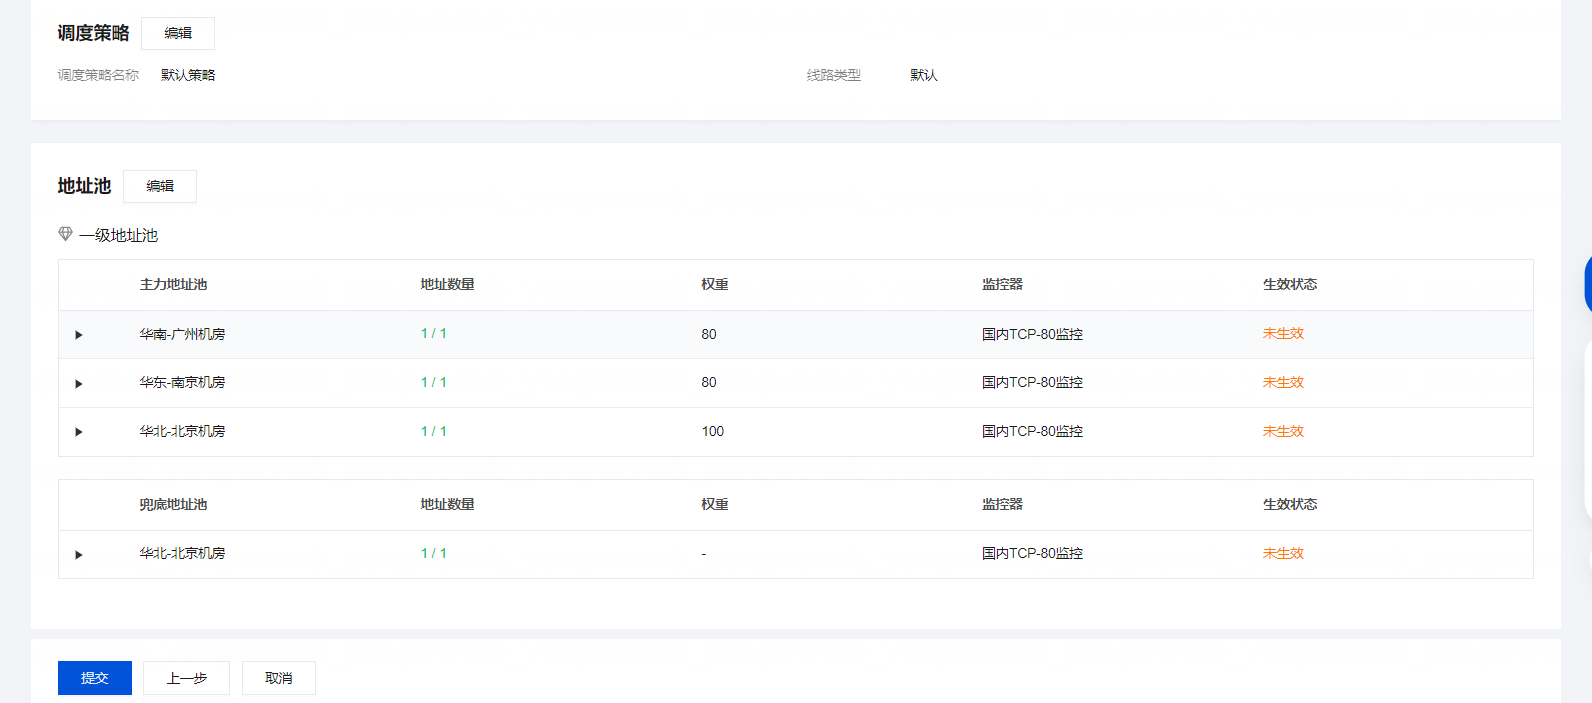Expand the 华东-南京机房 row
Screen dimensions: 1592x703
[79, 384]
